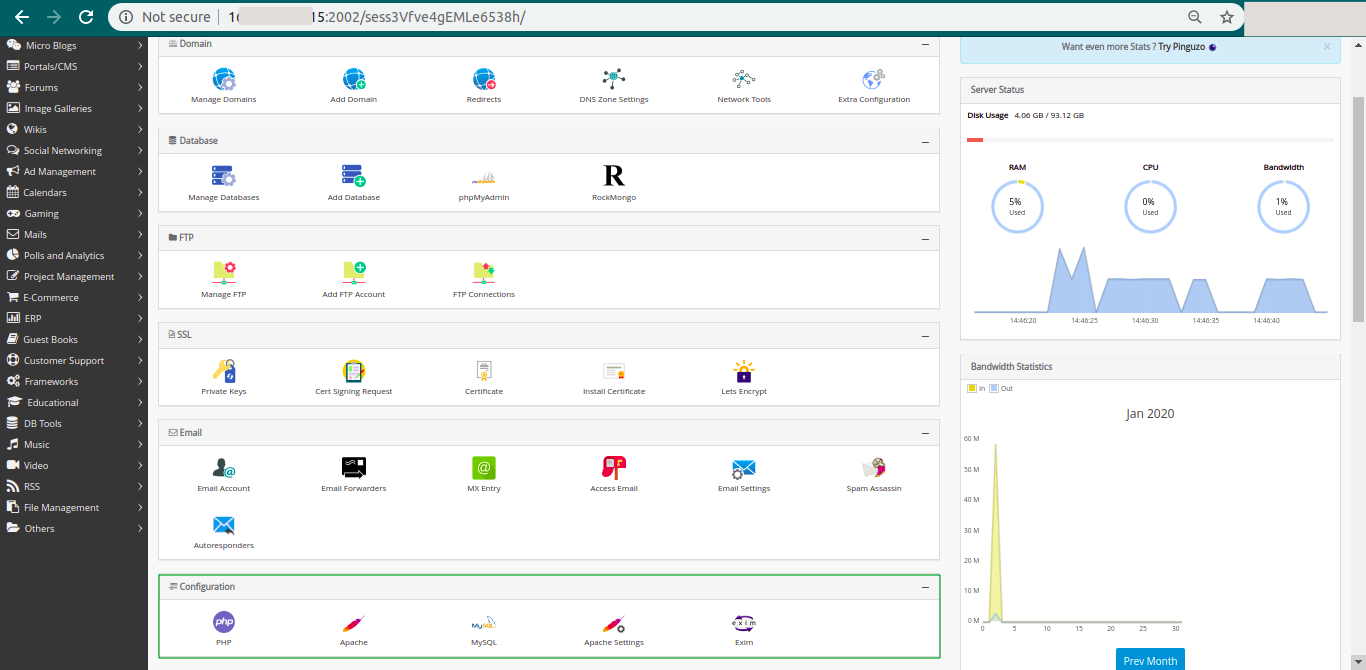Open SSL Private Keys
1366x670 pixels.
tap(223, 371)
